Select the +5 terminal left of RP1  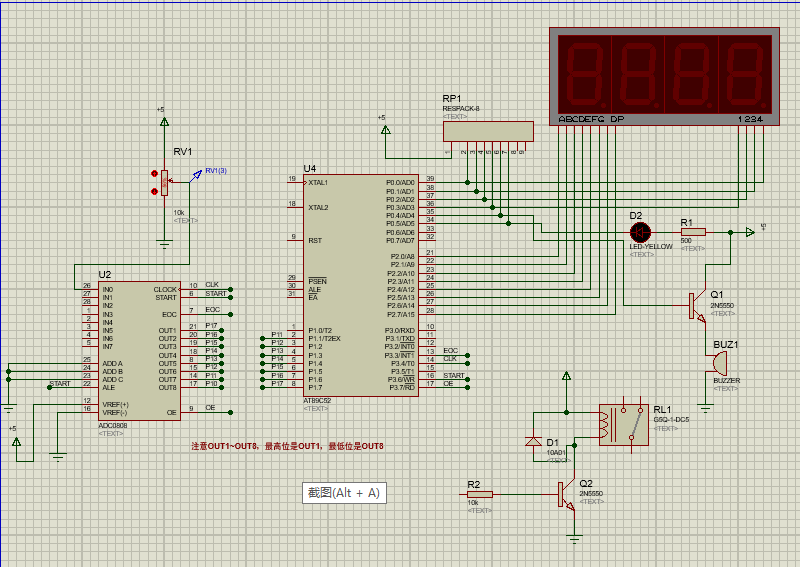click(386, 130)
